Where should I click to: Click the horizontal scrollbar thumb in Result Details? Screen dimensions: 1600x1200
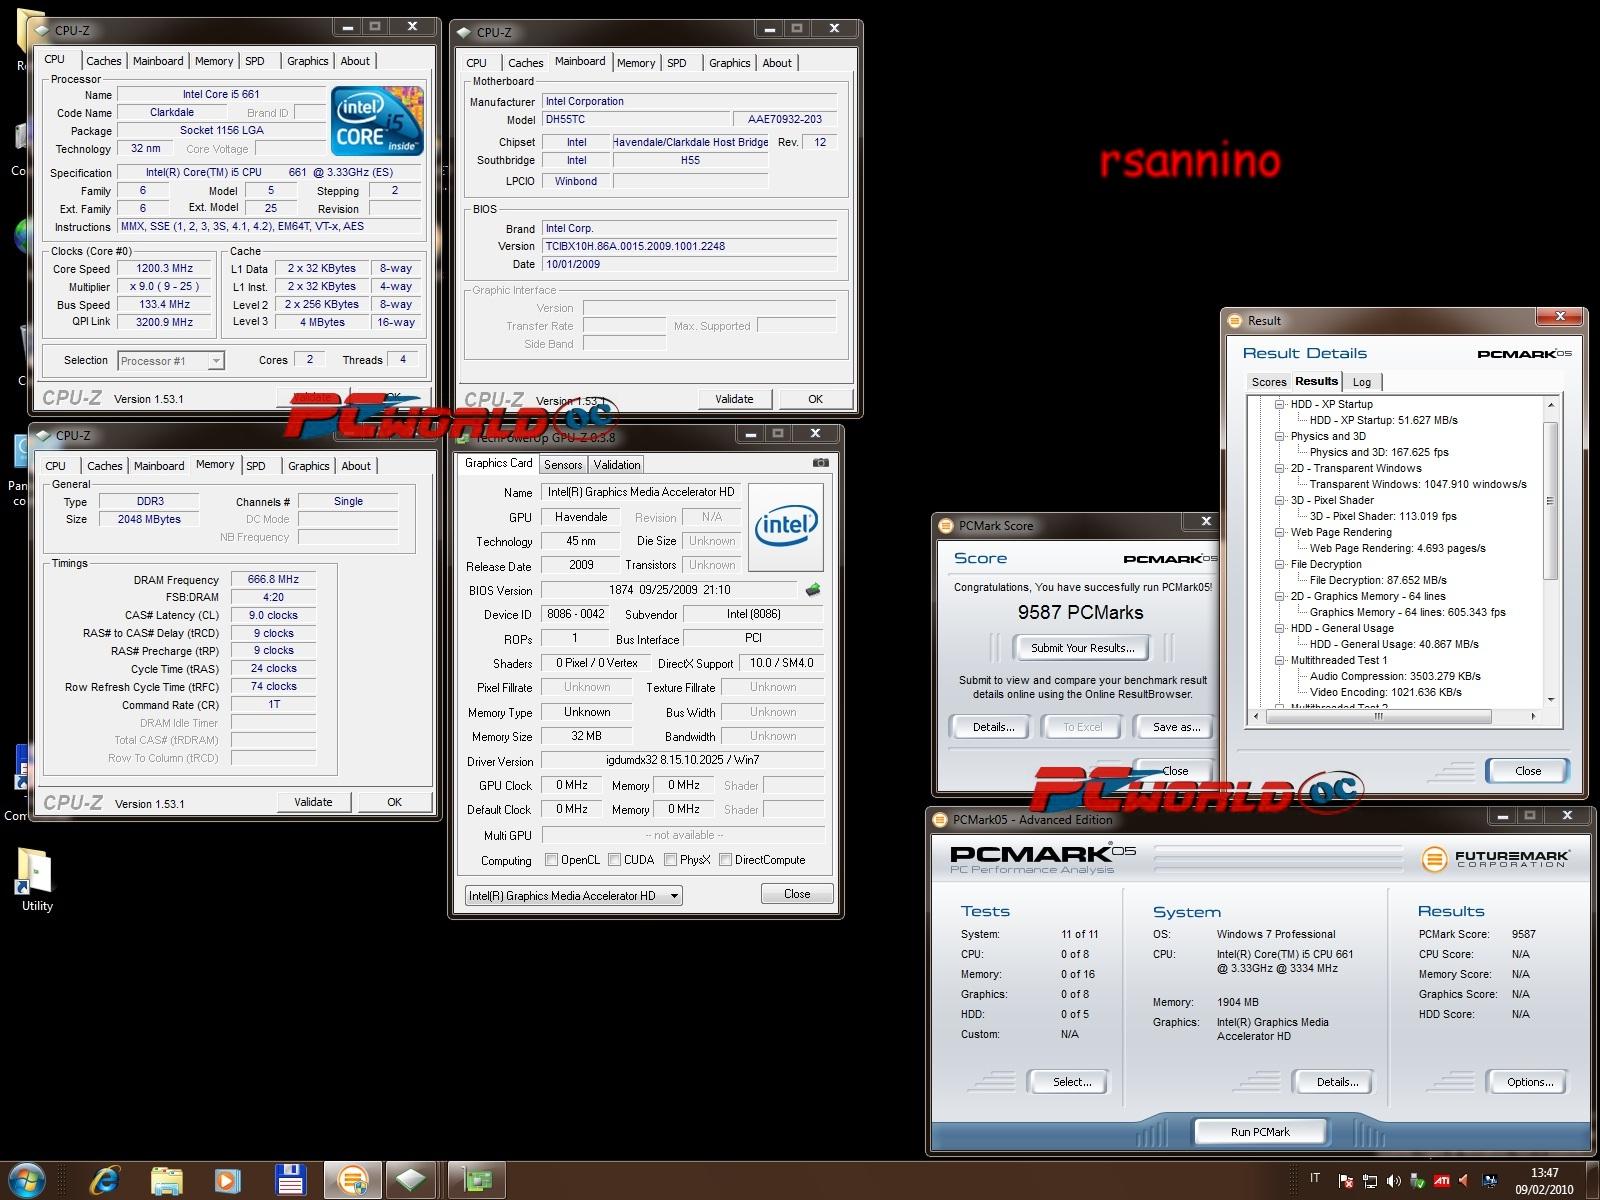click(x=1379, y=716)
